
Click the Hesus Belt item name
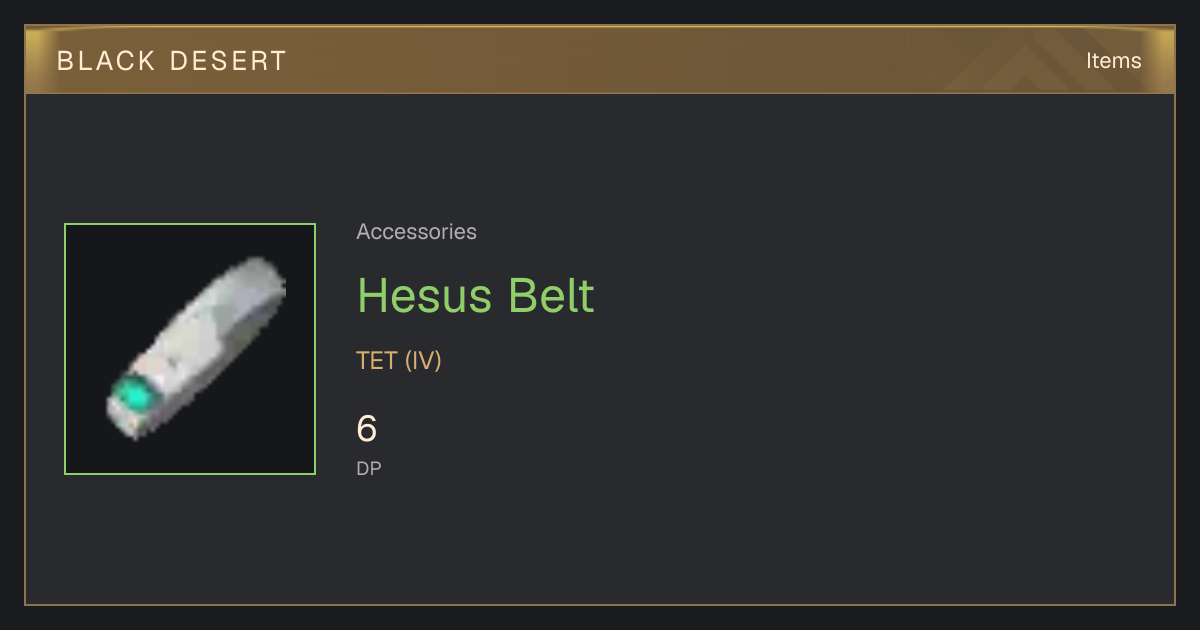point(476,295)
